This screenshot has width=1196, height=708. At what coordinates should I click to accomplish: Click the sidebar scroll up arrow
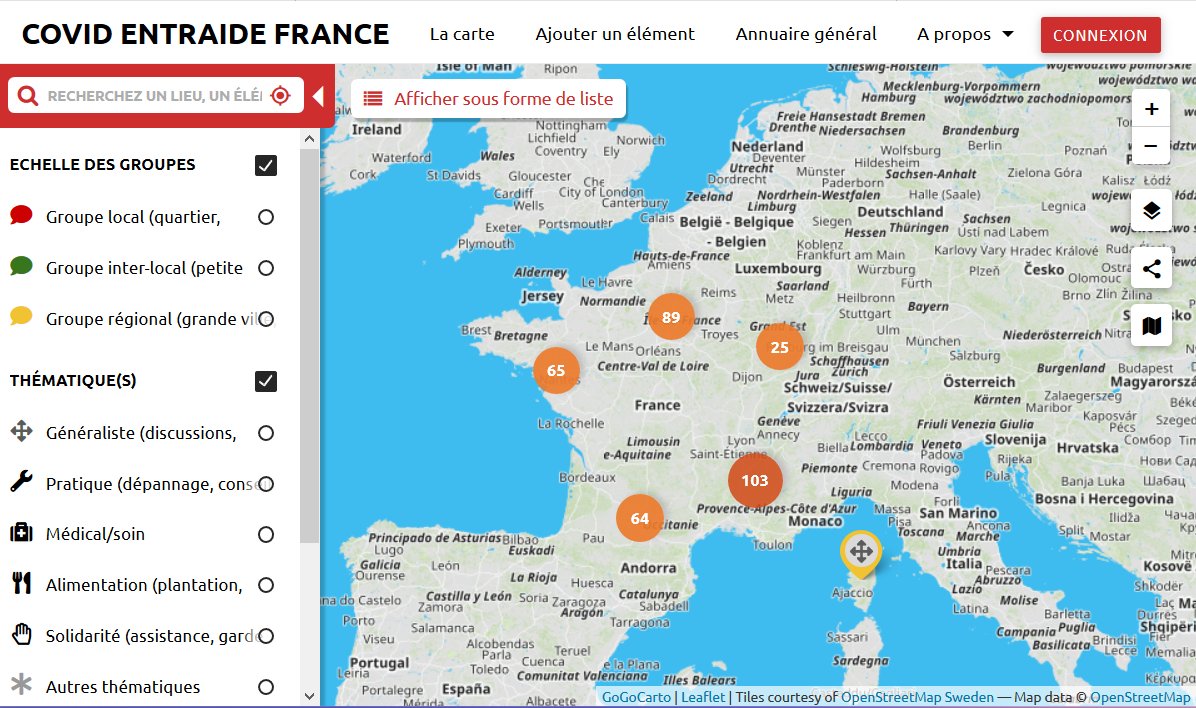[x=309, y=139]
